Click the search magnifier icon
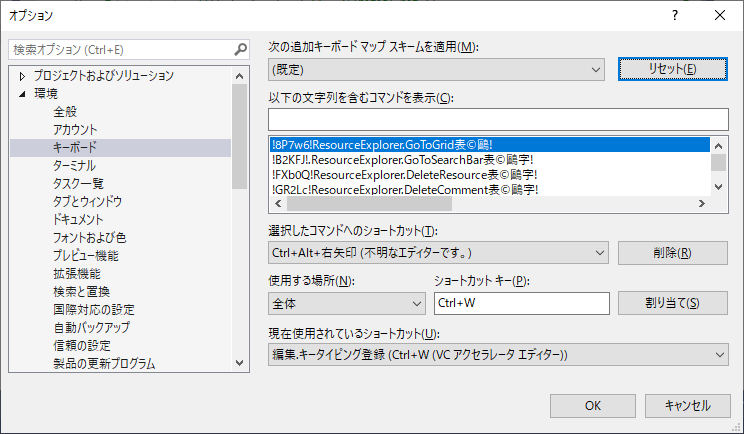The image size is (744, 434). (x=240, y=49)
